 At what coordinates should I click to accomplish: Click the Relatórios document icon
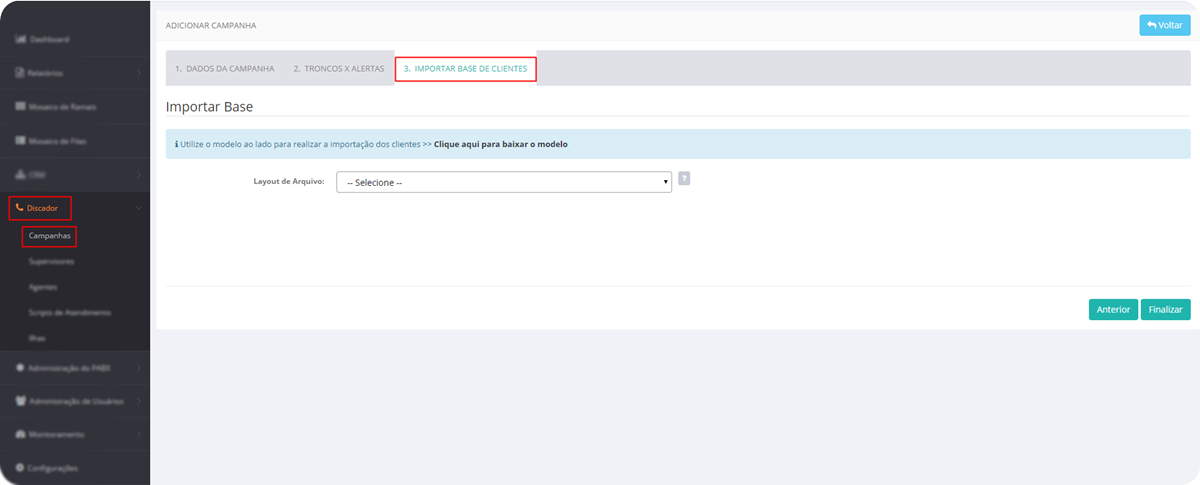click(x=20, y=74)
